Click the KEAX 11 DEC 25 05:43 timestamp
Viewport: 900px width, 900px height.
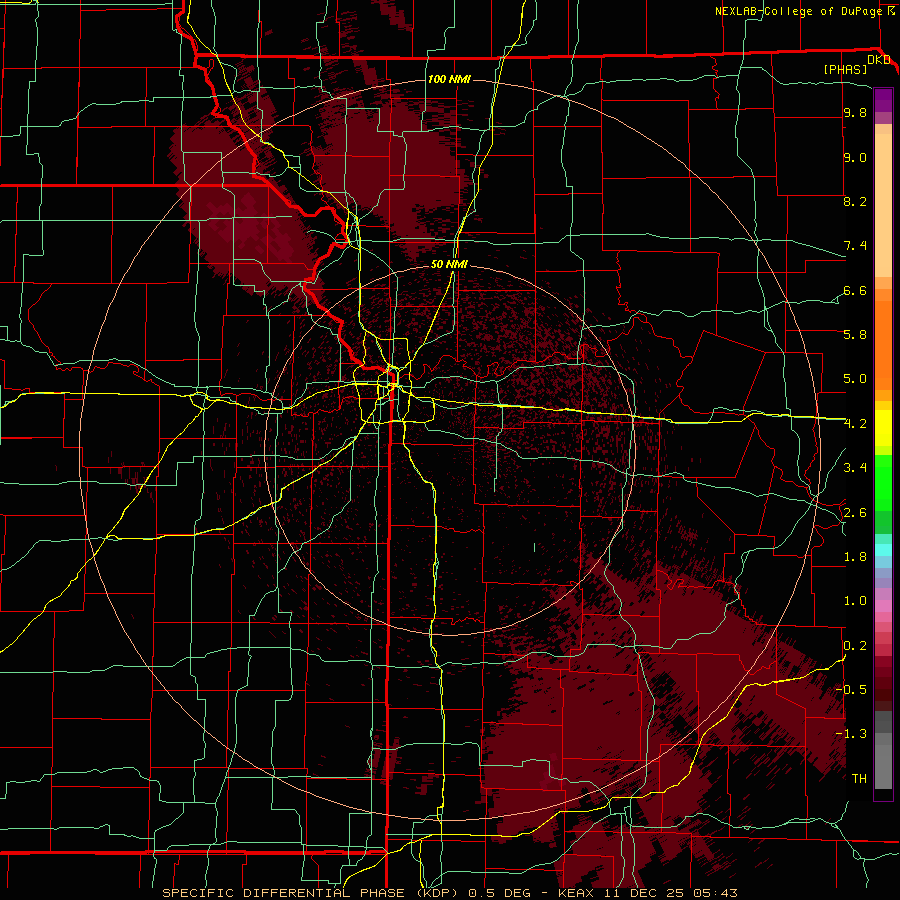coord(647,893)
